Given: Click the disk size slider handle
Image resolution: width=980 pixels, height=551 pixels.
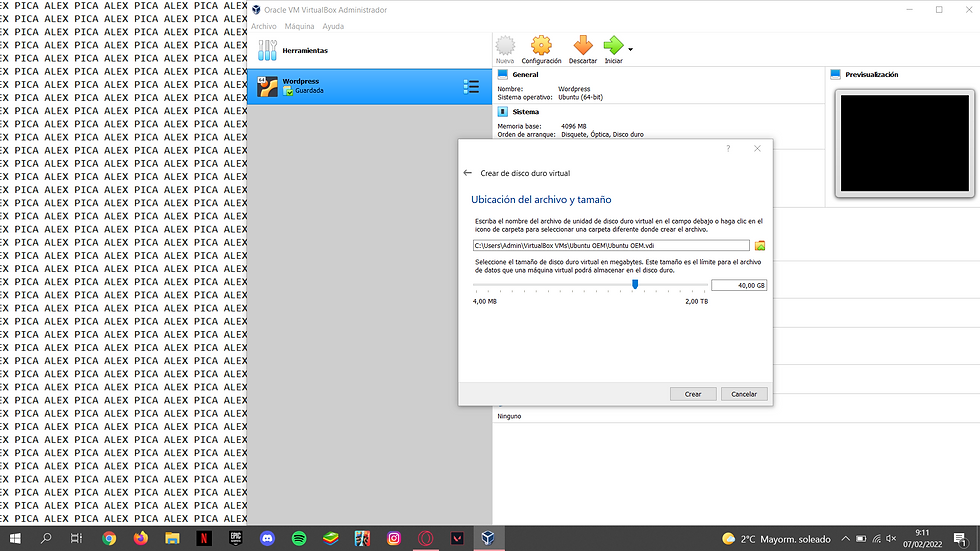Looking at the screenshot, I should (635, 284).
